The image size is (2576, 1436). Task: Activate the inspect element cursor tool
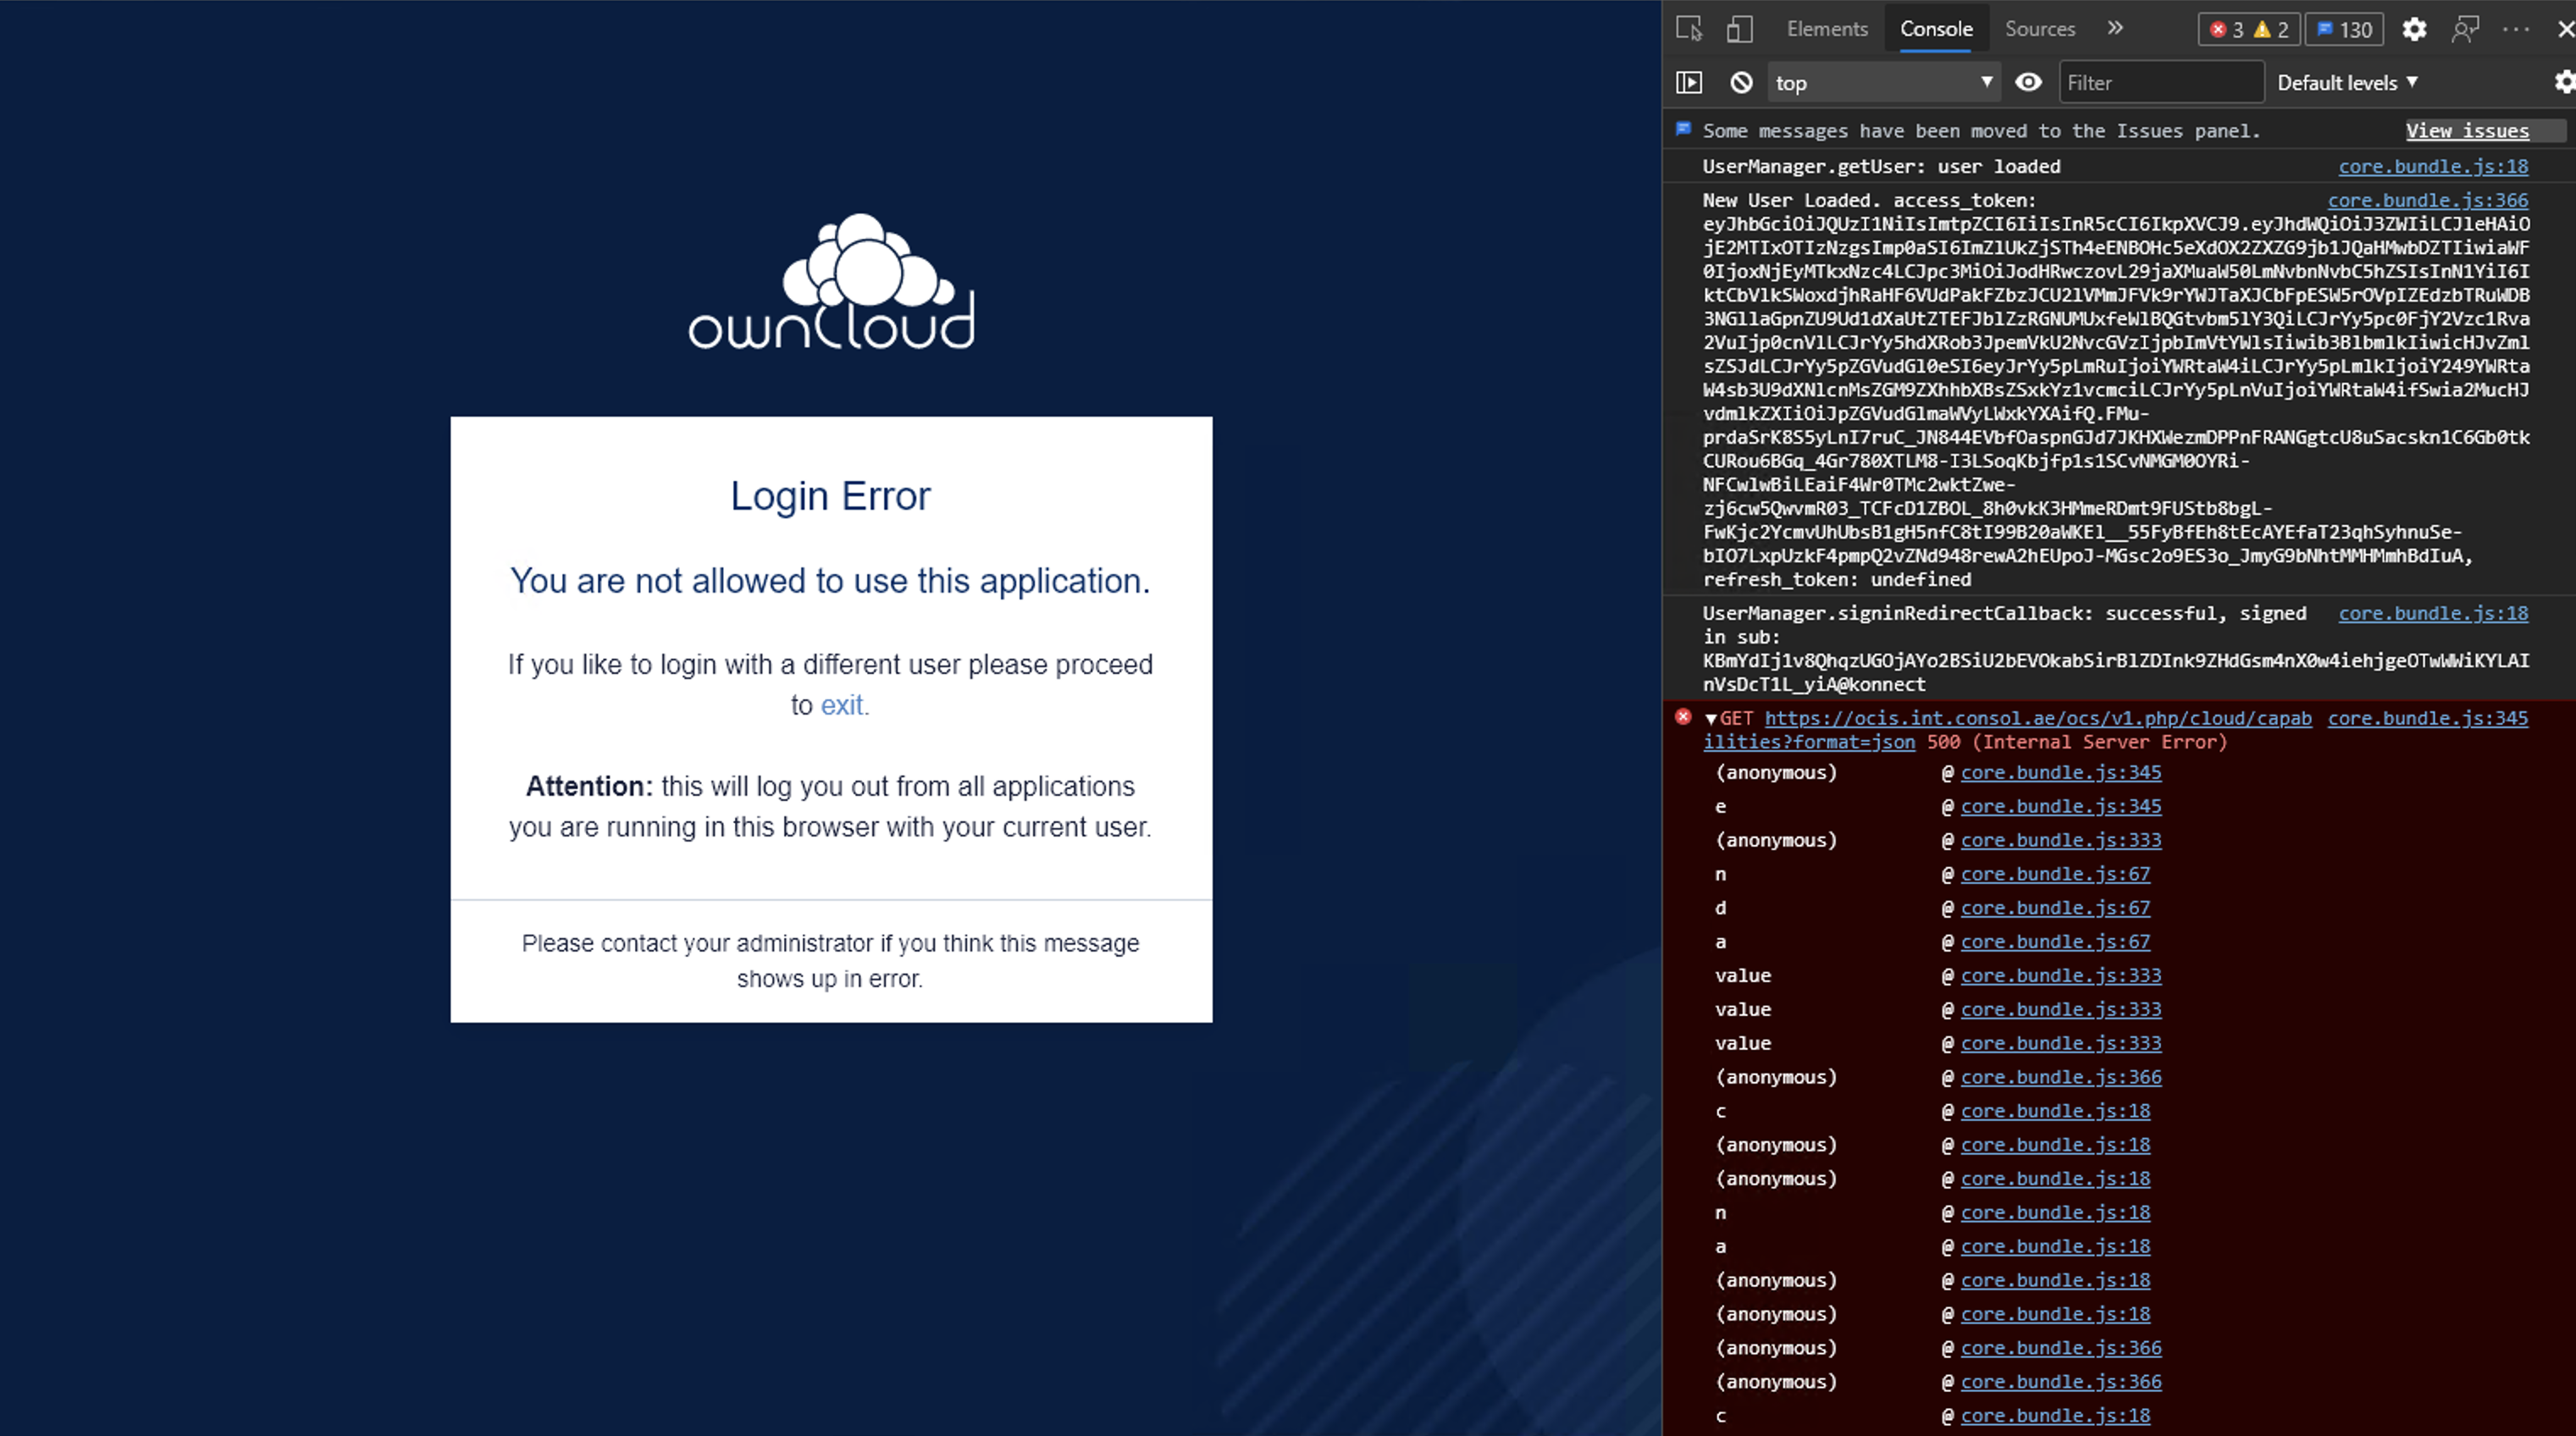1690,30
